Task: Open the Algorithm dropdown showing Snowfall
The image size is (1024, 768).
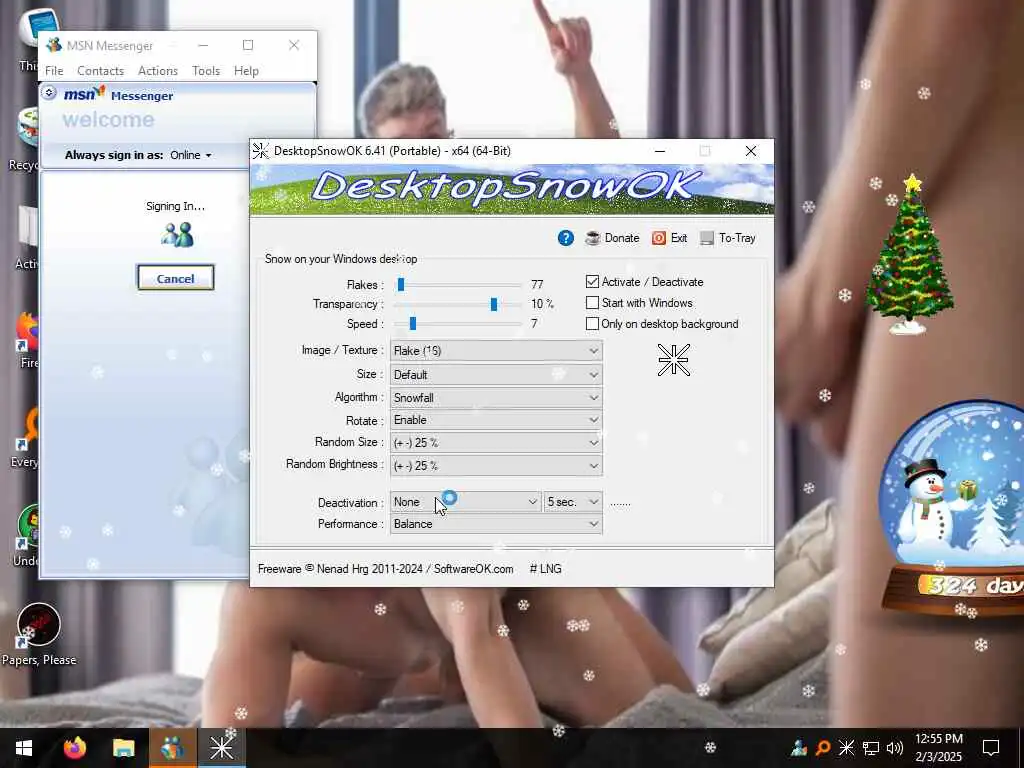Action: [x=496, y=397]
